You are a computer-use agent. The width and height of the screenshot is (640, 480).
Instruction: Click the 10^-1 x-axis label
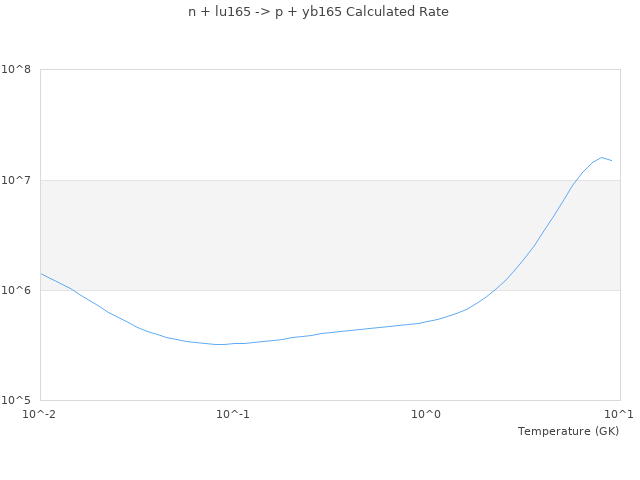click(x=233, y=415)
